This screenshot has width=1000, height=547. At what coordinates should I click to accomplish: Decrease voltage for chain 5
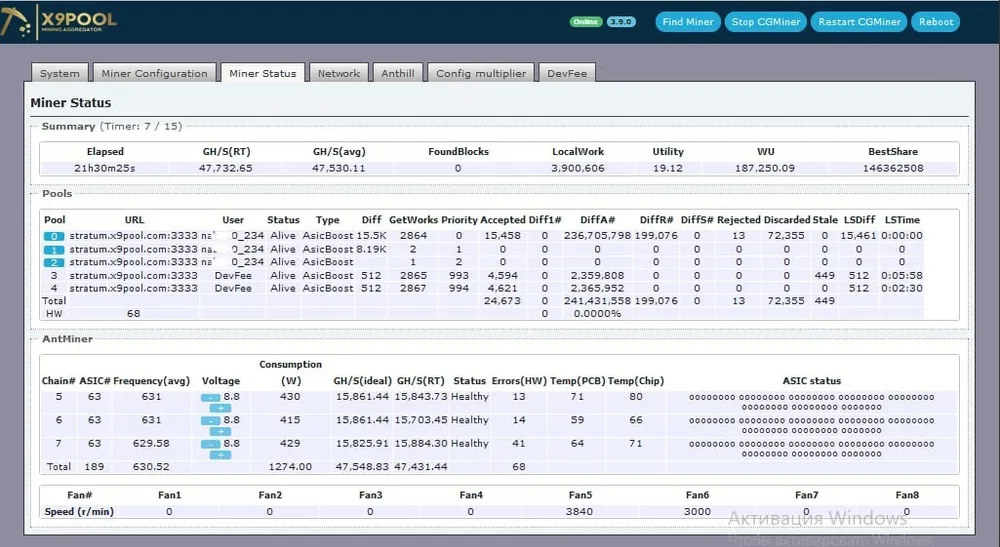click(x=210, y=397)
